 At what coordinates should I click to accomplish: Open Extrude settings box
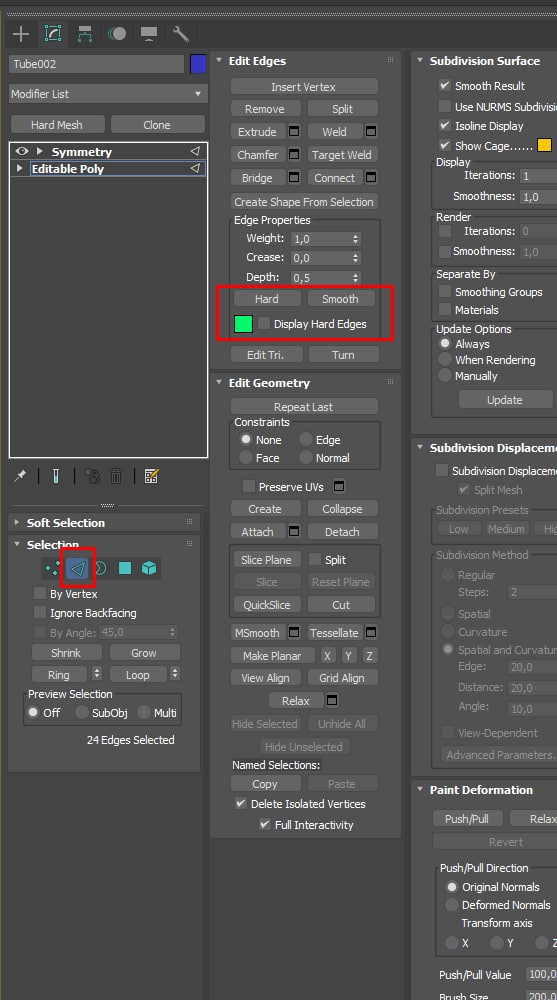click(x=294, y=131)
